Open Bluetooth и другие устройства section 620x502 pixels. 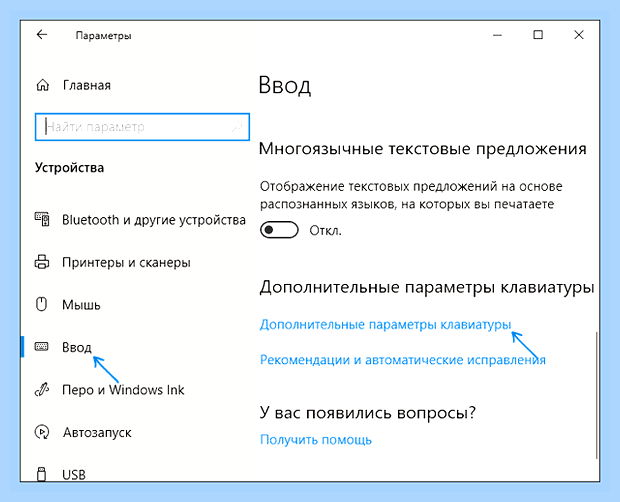pyautogui.click(x=154, y=220)
